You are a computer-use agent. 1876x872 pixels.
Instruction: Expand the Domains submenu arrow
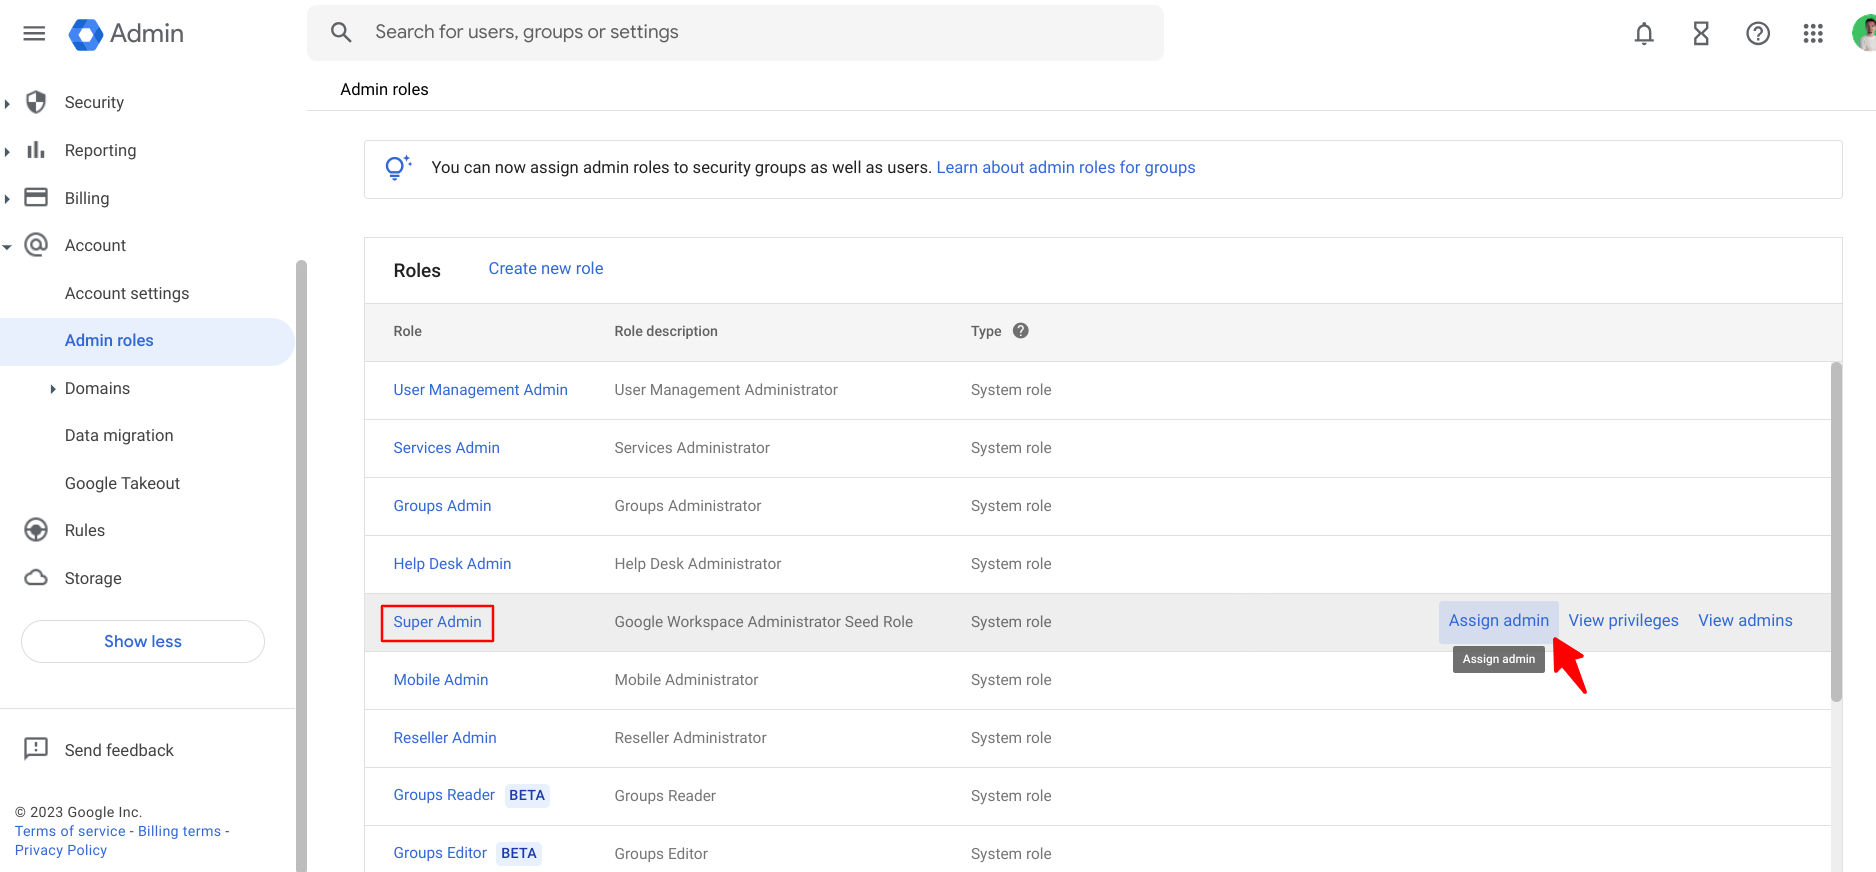tap(52, 389)
